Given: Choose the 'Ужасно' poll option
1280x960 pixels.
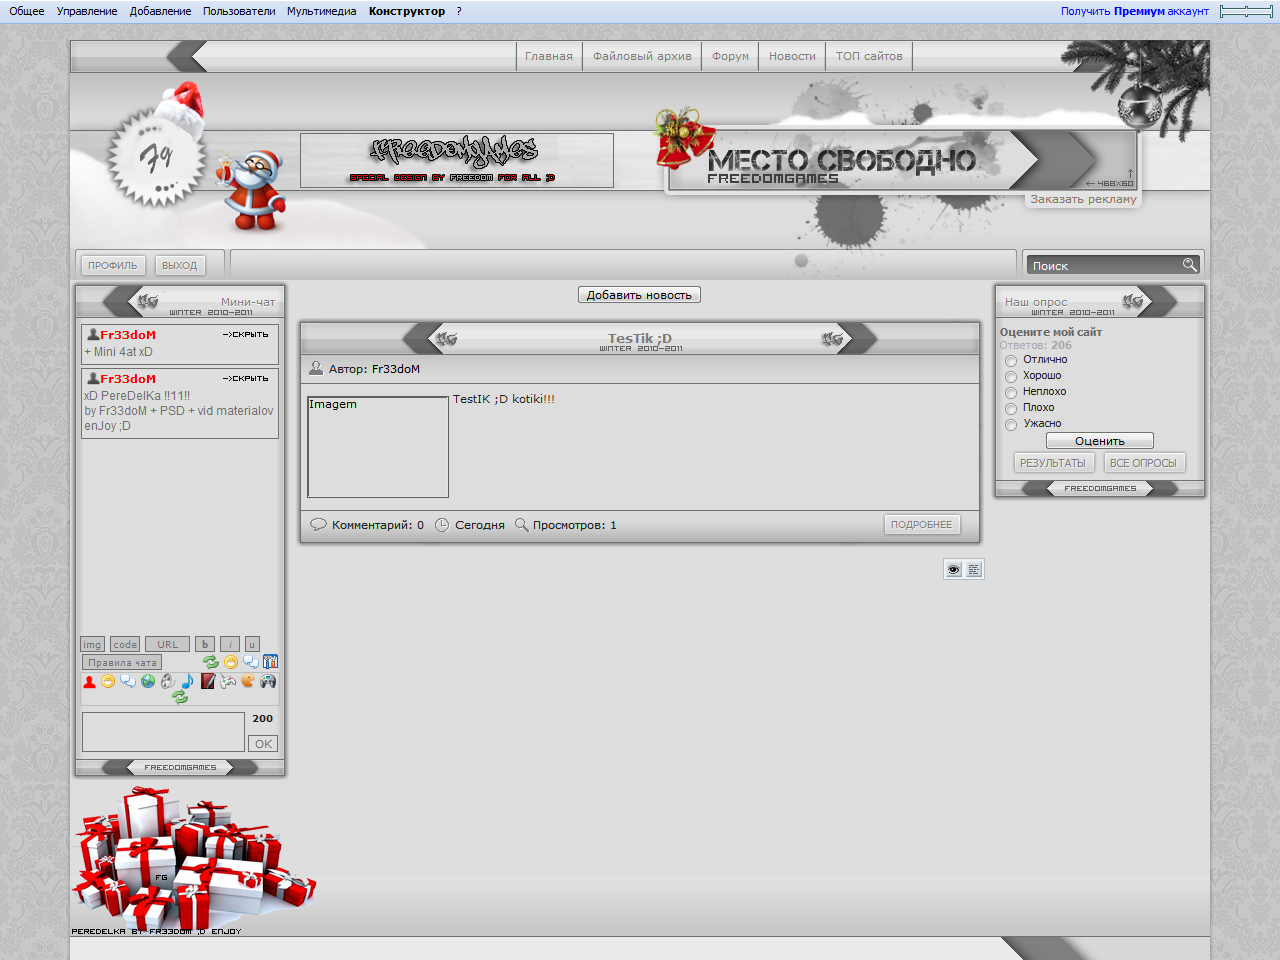Looking at the screenshot, I should click(1011, 425).
